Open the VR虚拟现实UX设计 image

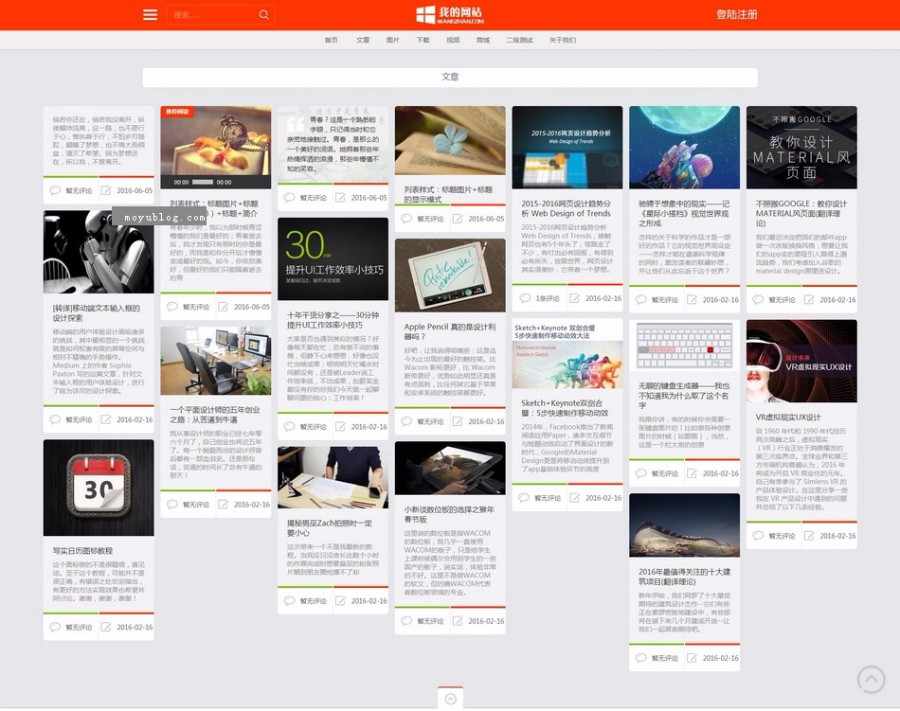tap(802, 361)
